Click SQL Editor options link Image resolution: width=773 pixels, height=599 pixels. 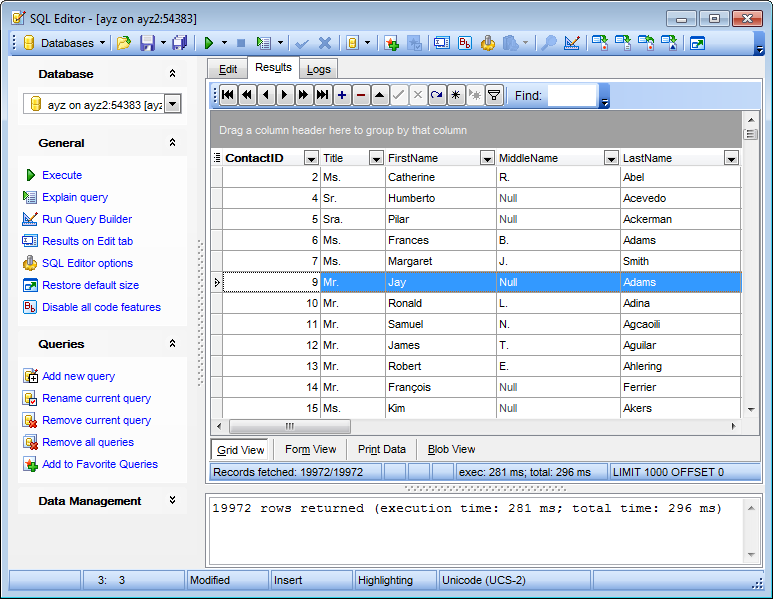pyautogui.click(x=87, y=263)
